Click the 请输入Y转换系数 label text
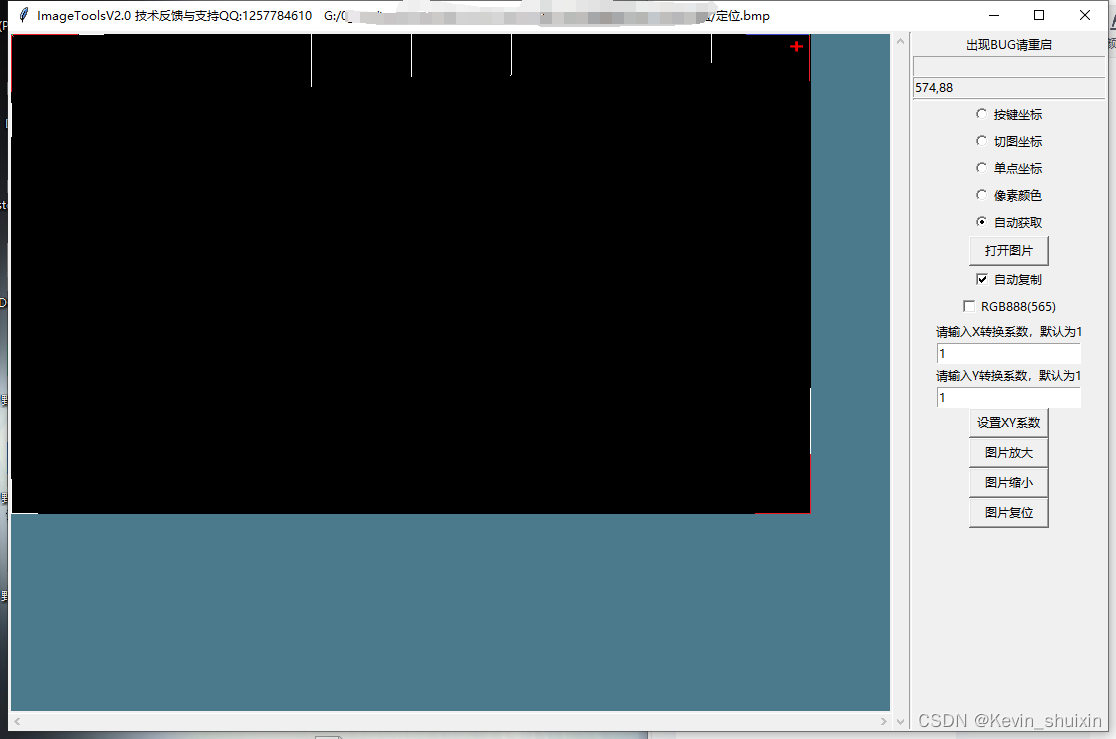 [1009, 376]
